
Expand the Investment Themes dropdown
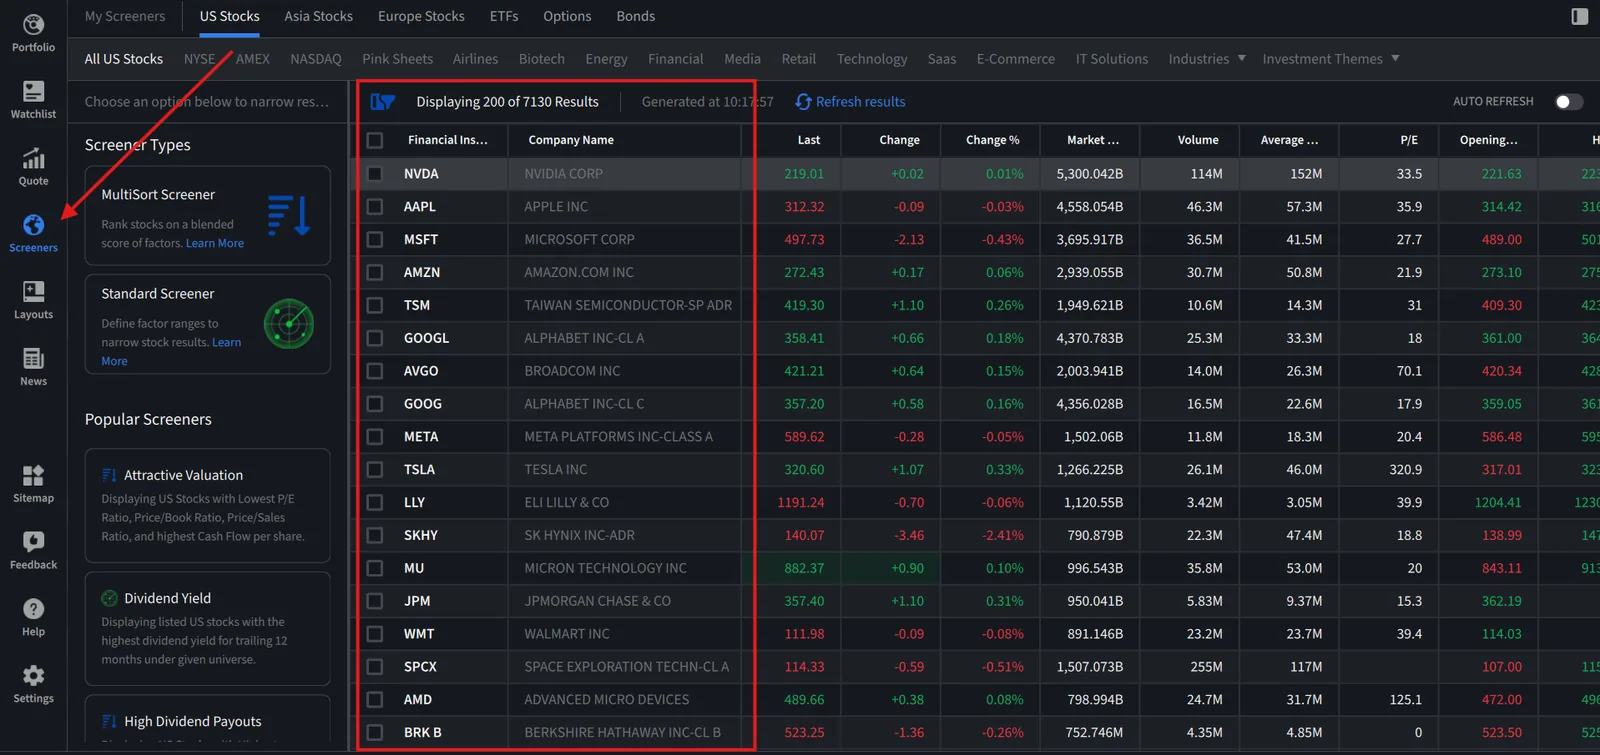(1331, 59)
